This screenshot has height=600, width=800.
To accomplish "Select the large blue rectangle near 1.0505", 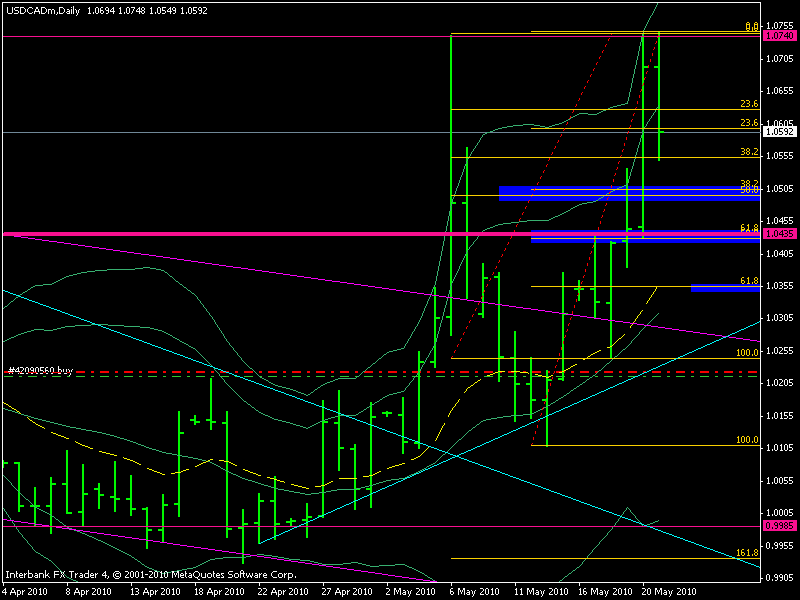I will pos(628,193).
